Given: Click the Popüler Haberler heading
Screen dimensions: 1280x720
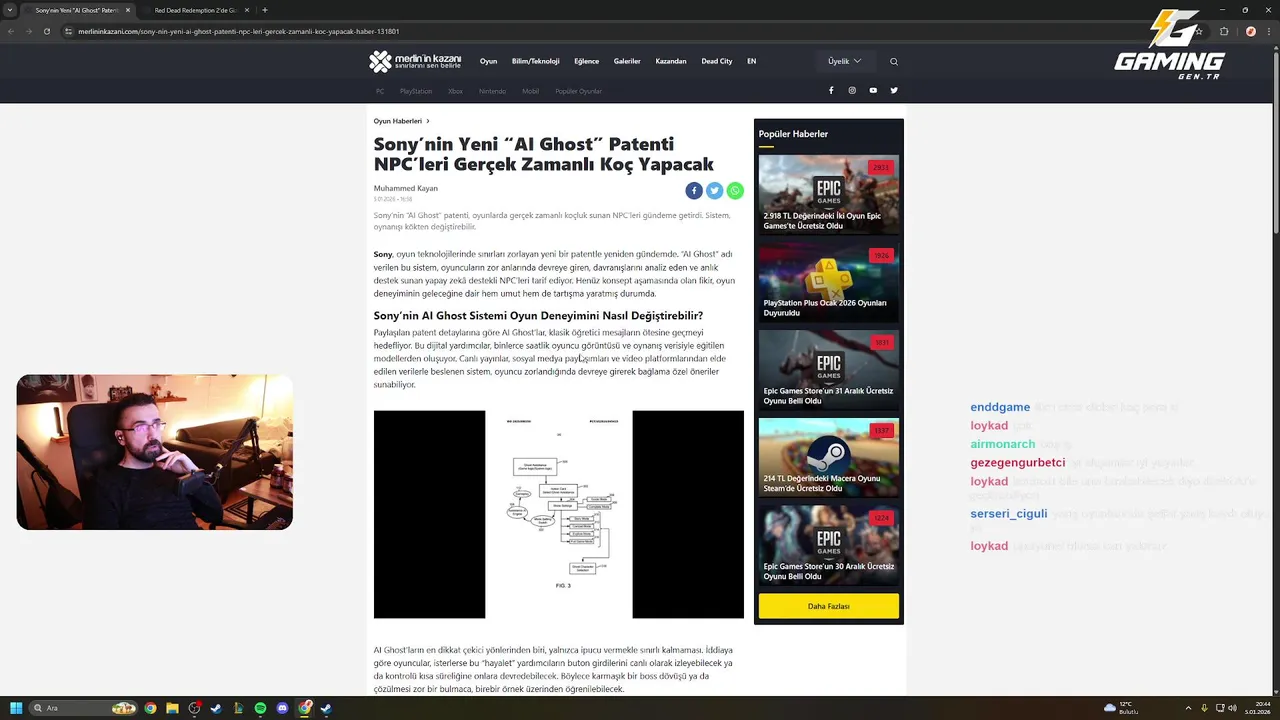Looking at the screenshot, I should [793, 134].
